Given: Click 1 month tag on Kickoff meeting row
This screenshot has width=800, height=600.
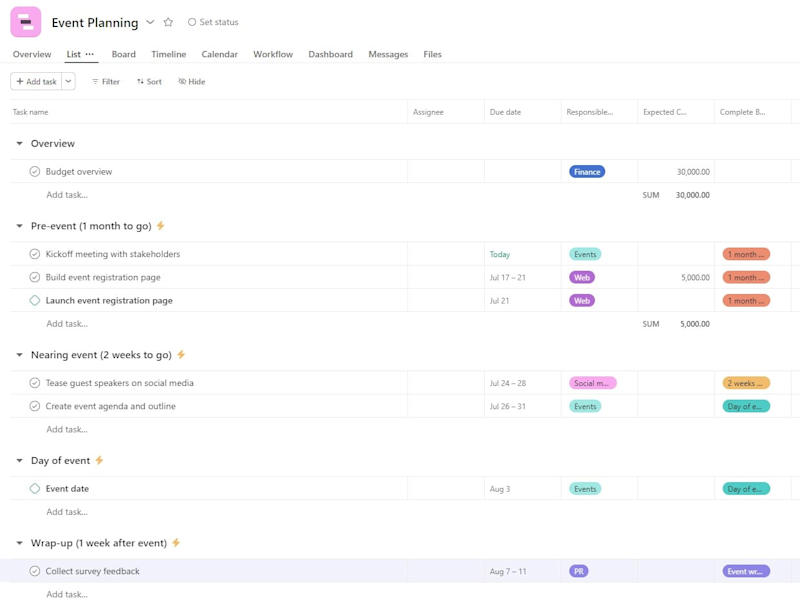Looking at the screenshot, I should [746, 254].
